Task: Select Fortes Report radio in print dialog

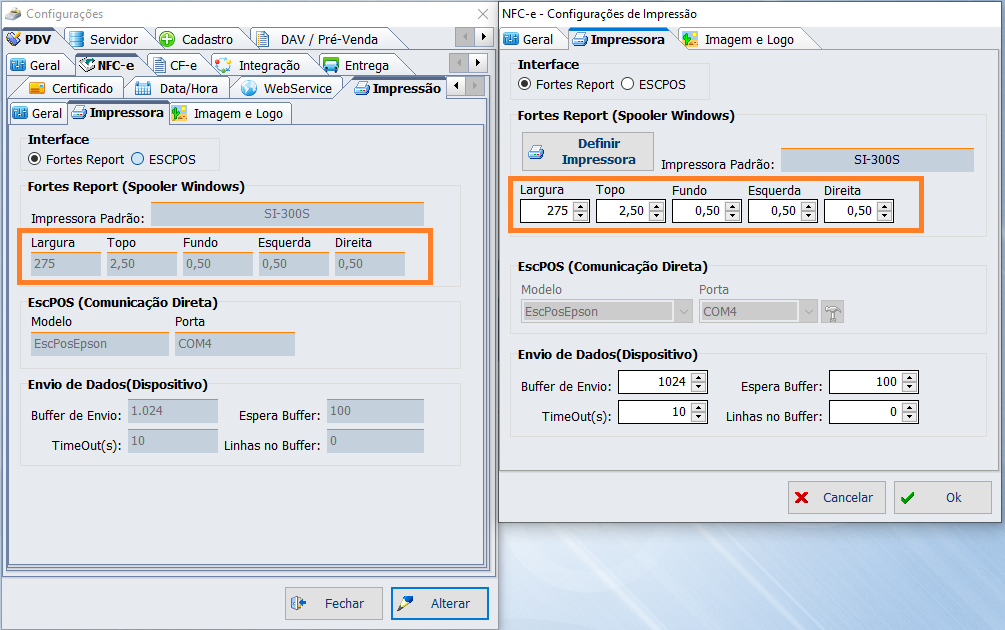Action: (x=525, y=85)
